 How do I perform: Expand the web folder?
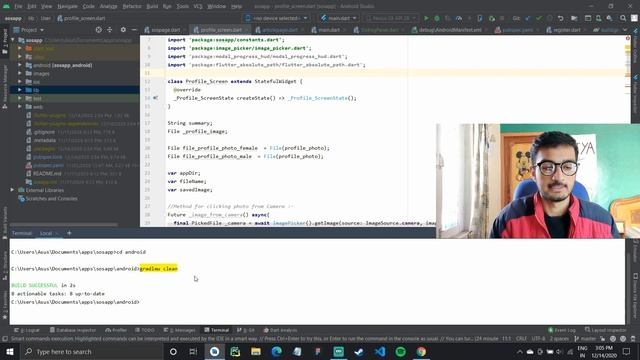[x=20, y=107]
